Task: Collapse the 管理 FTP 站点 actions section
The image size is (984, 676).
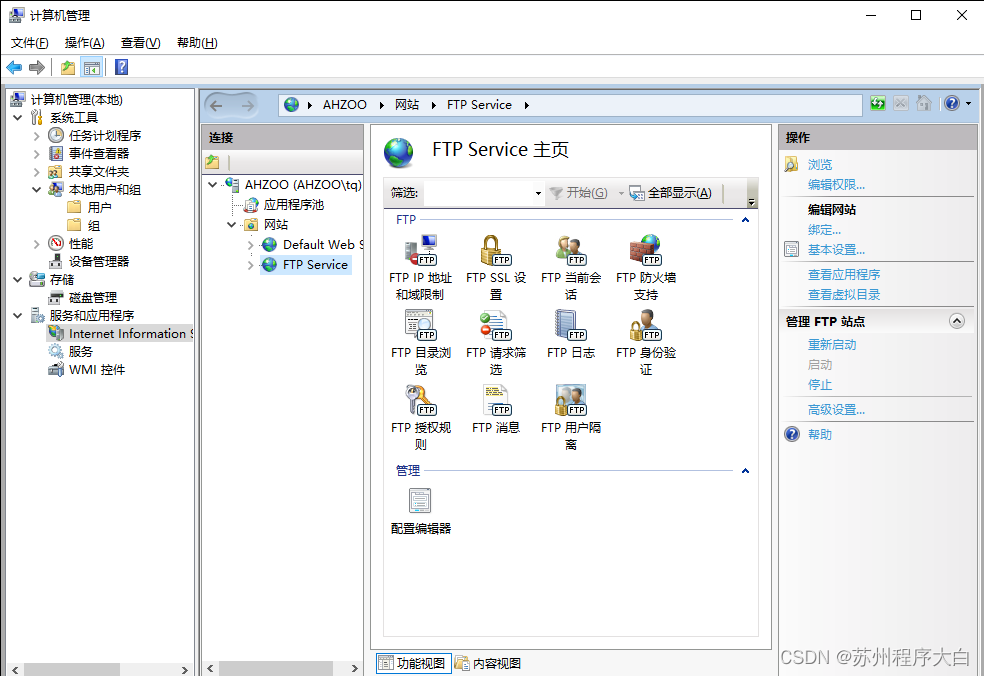Action: [956, 321]
